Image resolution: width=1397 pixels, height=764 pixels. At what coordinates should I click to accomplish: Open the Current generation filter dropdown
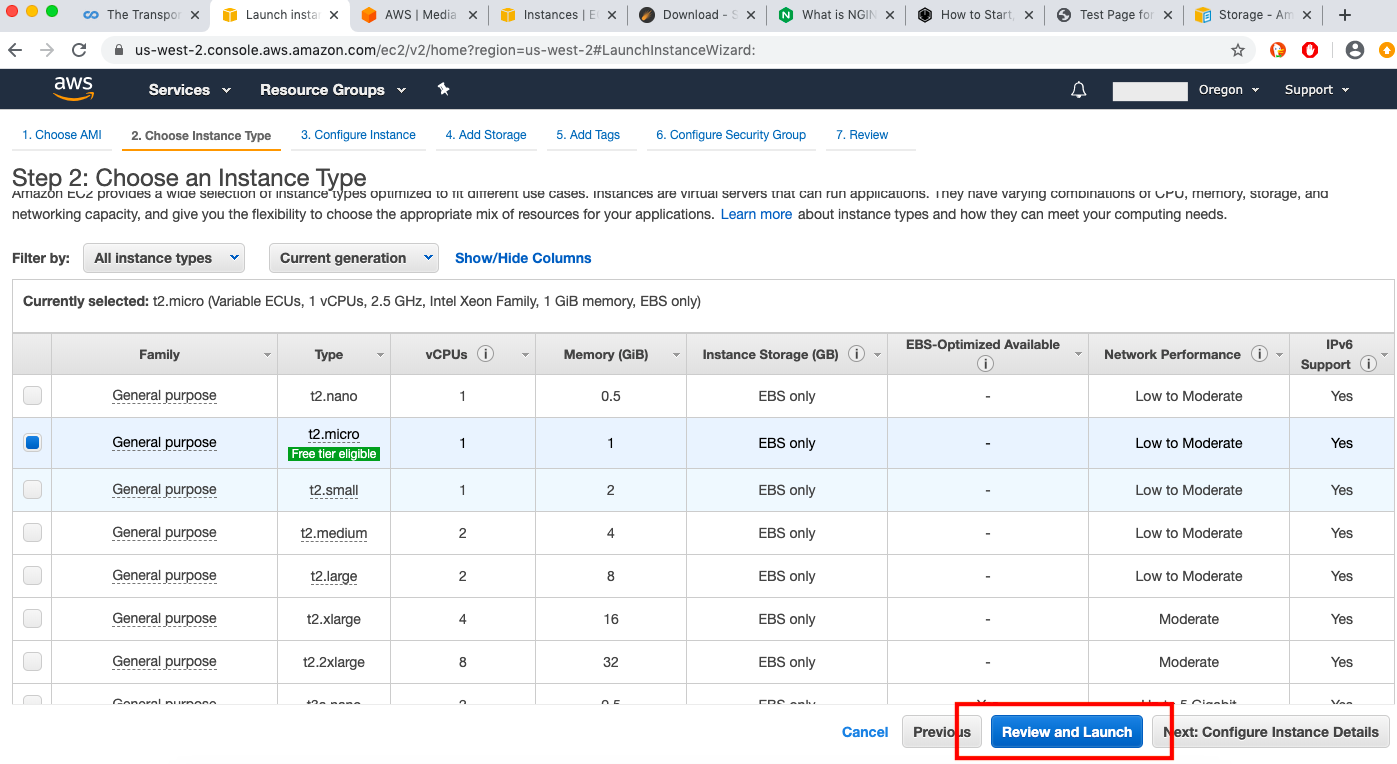click(354, 258)
